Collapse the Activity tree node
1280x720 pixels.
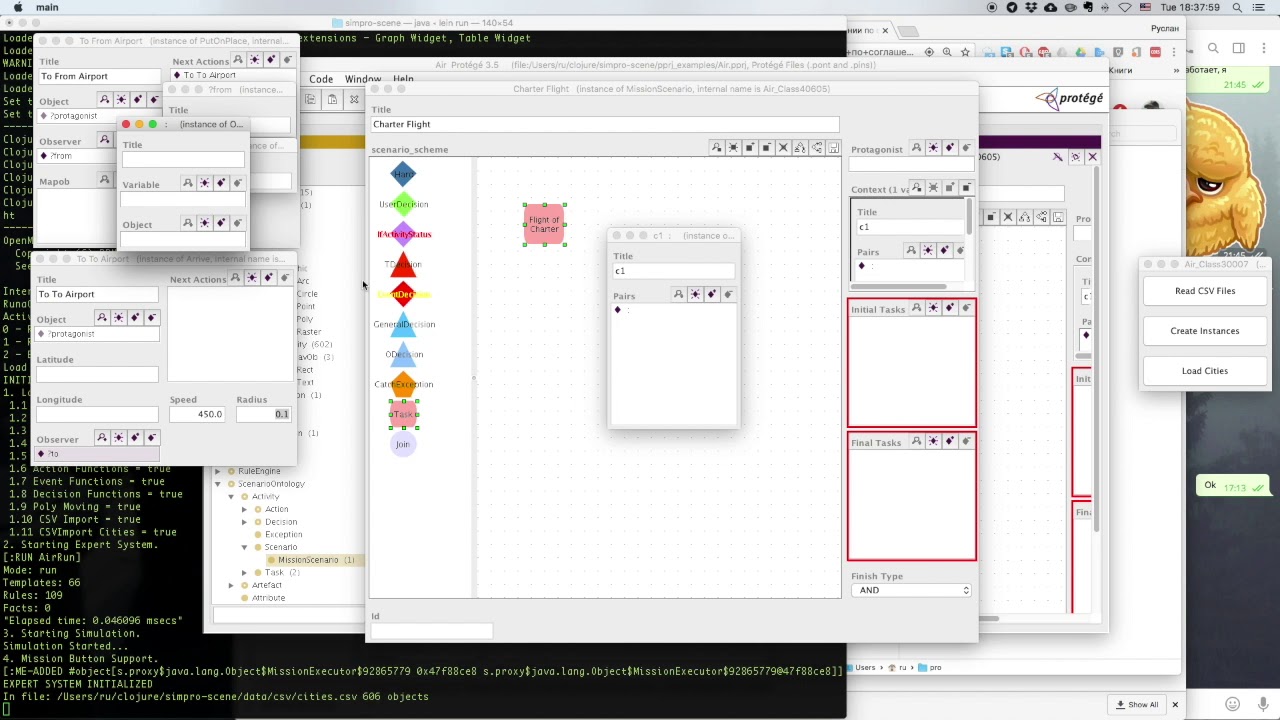(x=231, y=497)
